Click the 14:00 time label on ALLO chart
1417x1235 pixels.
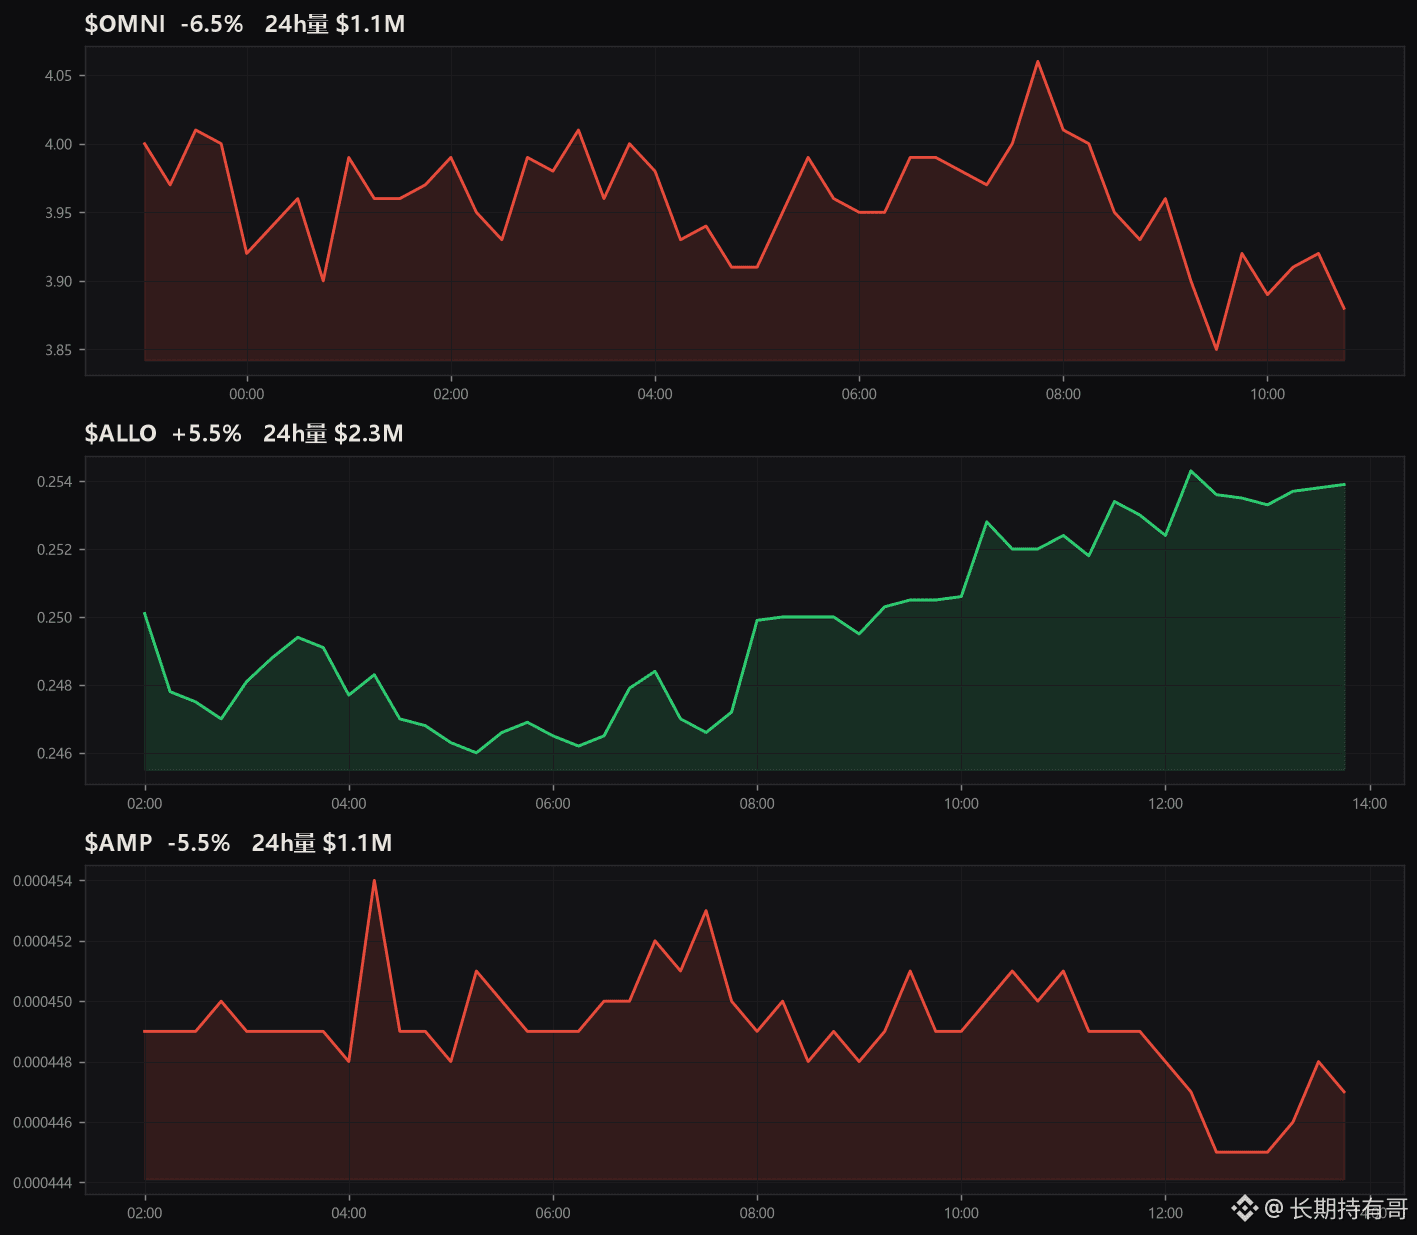click(x=1369, y=803)
